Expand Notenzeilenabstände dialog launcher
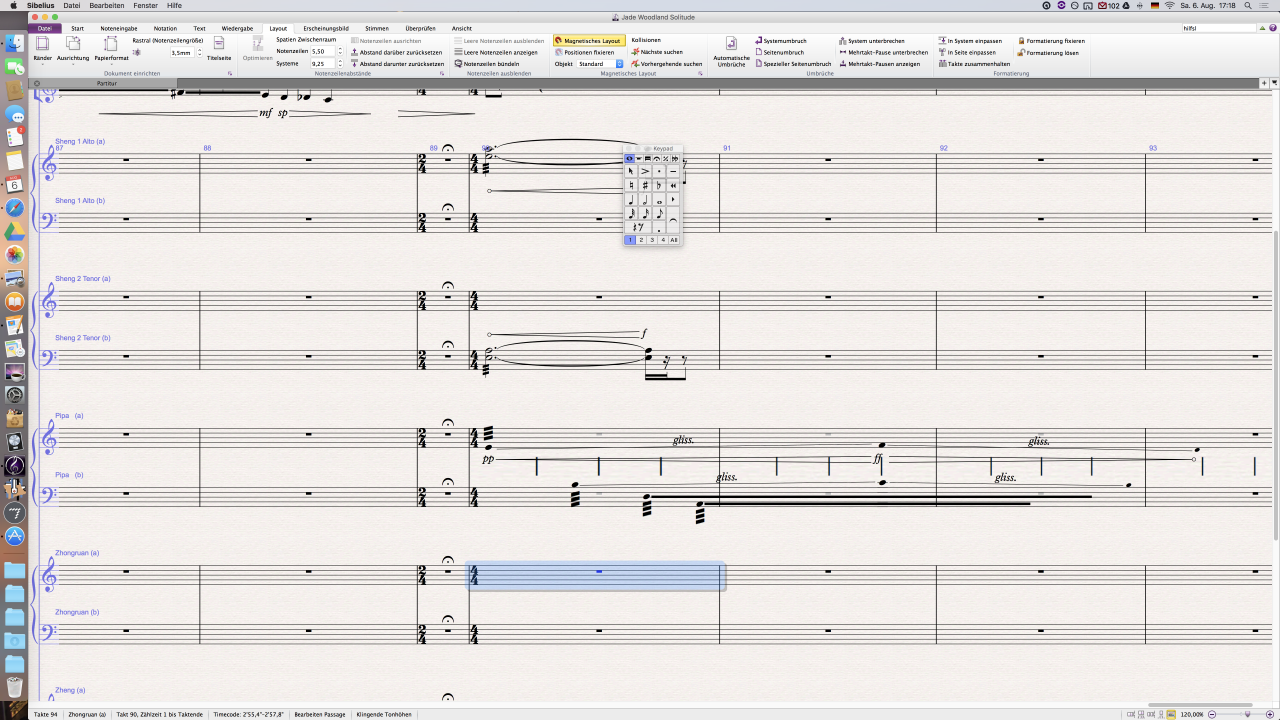This screenshot has height=720, width=1280. [441, 73]
